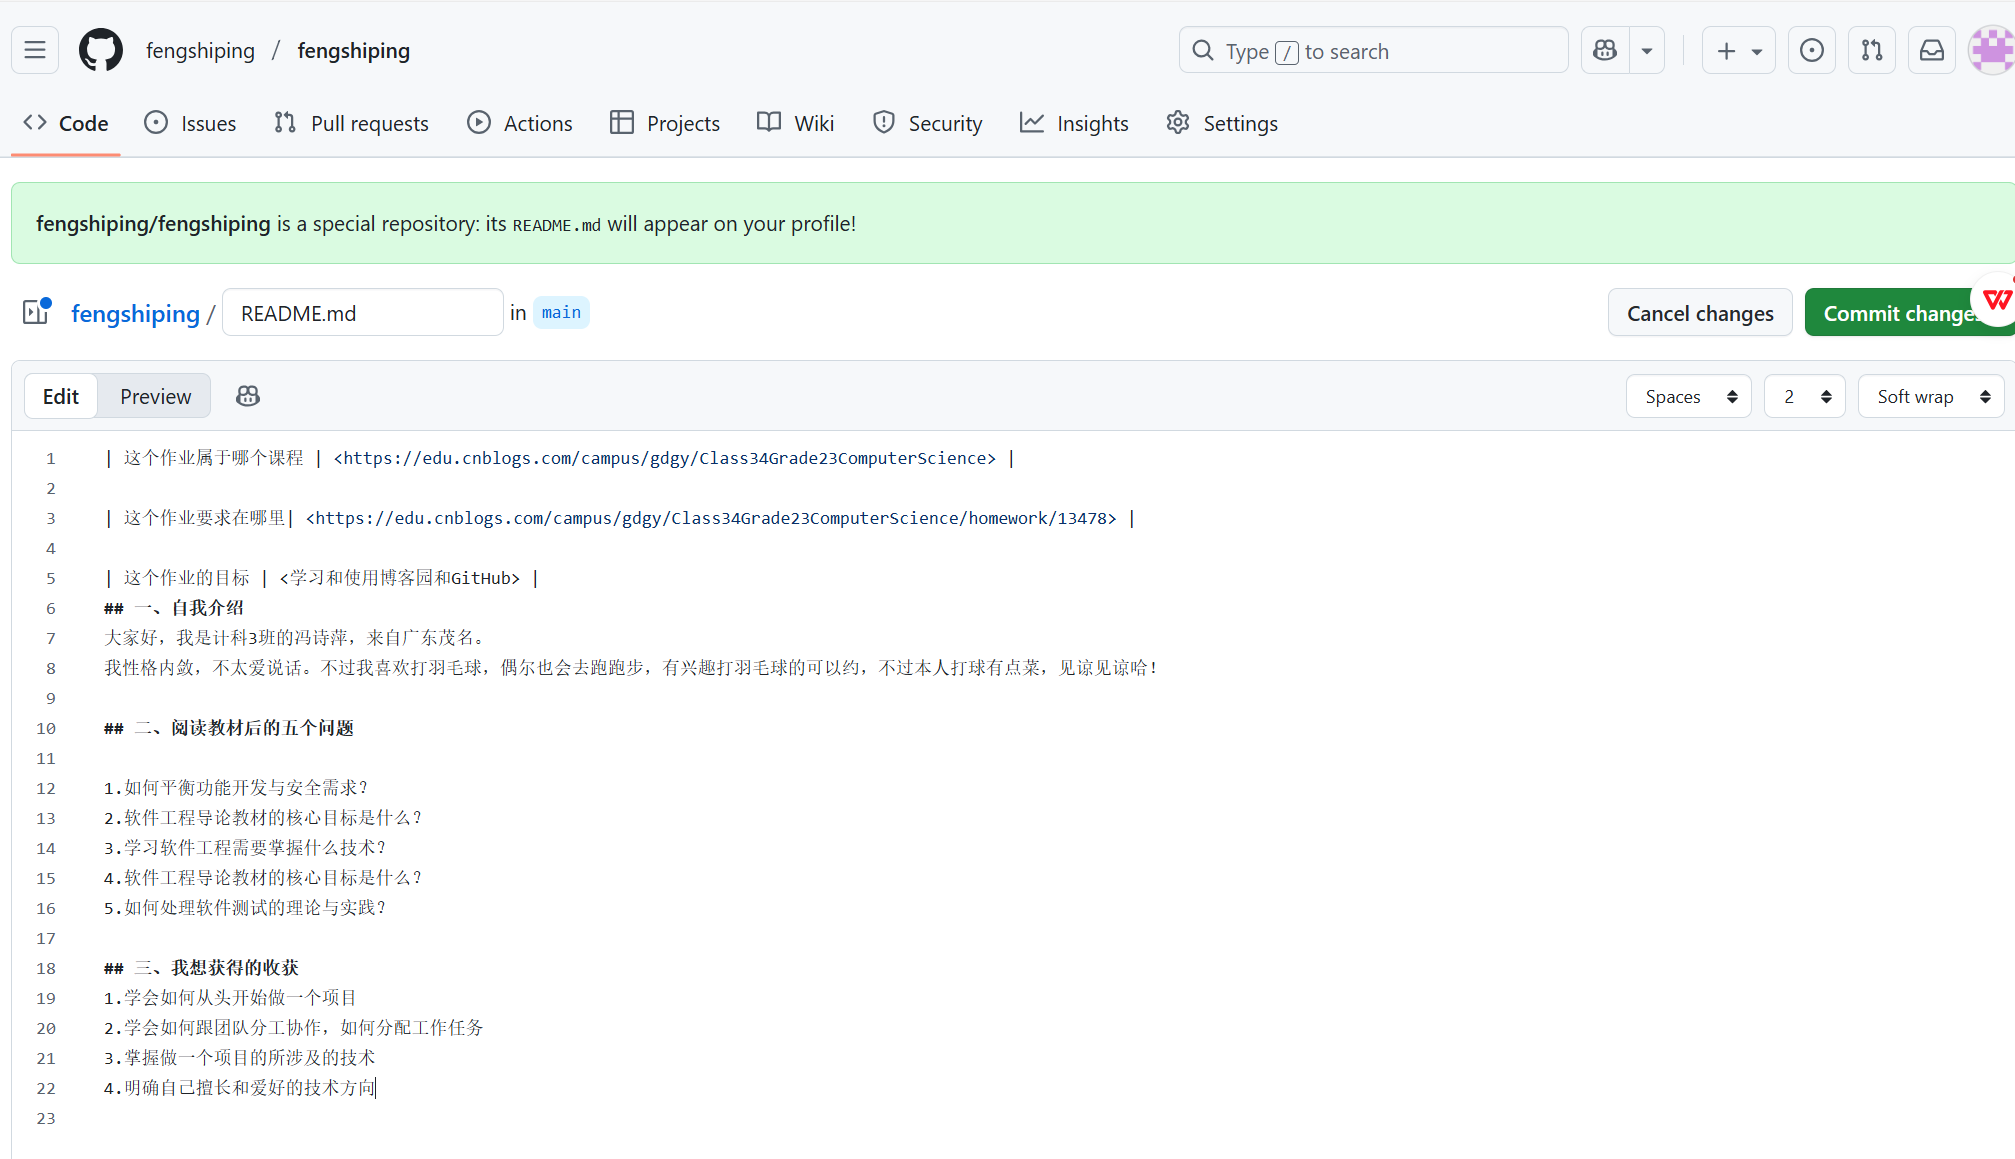Expand the create new plus dropdown

click(x=1738, y=50)
